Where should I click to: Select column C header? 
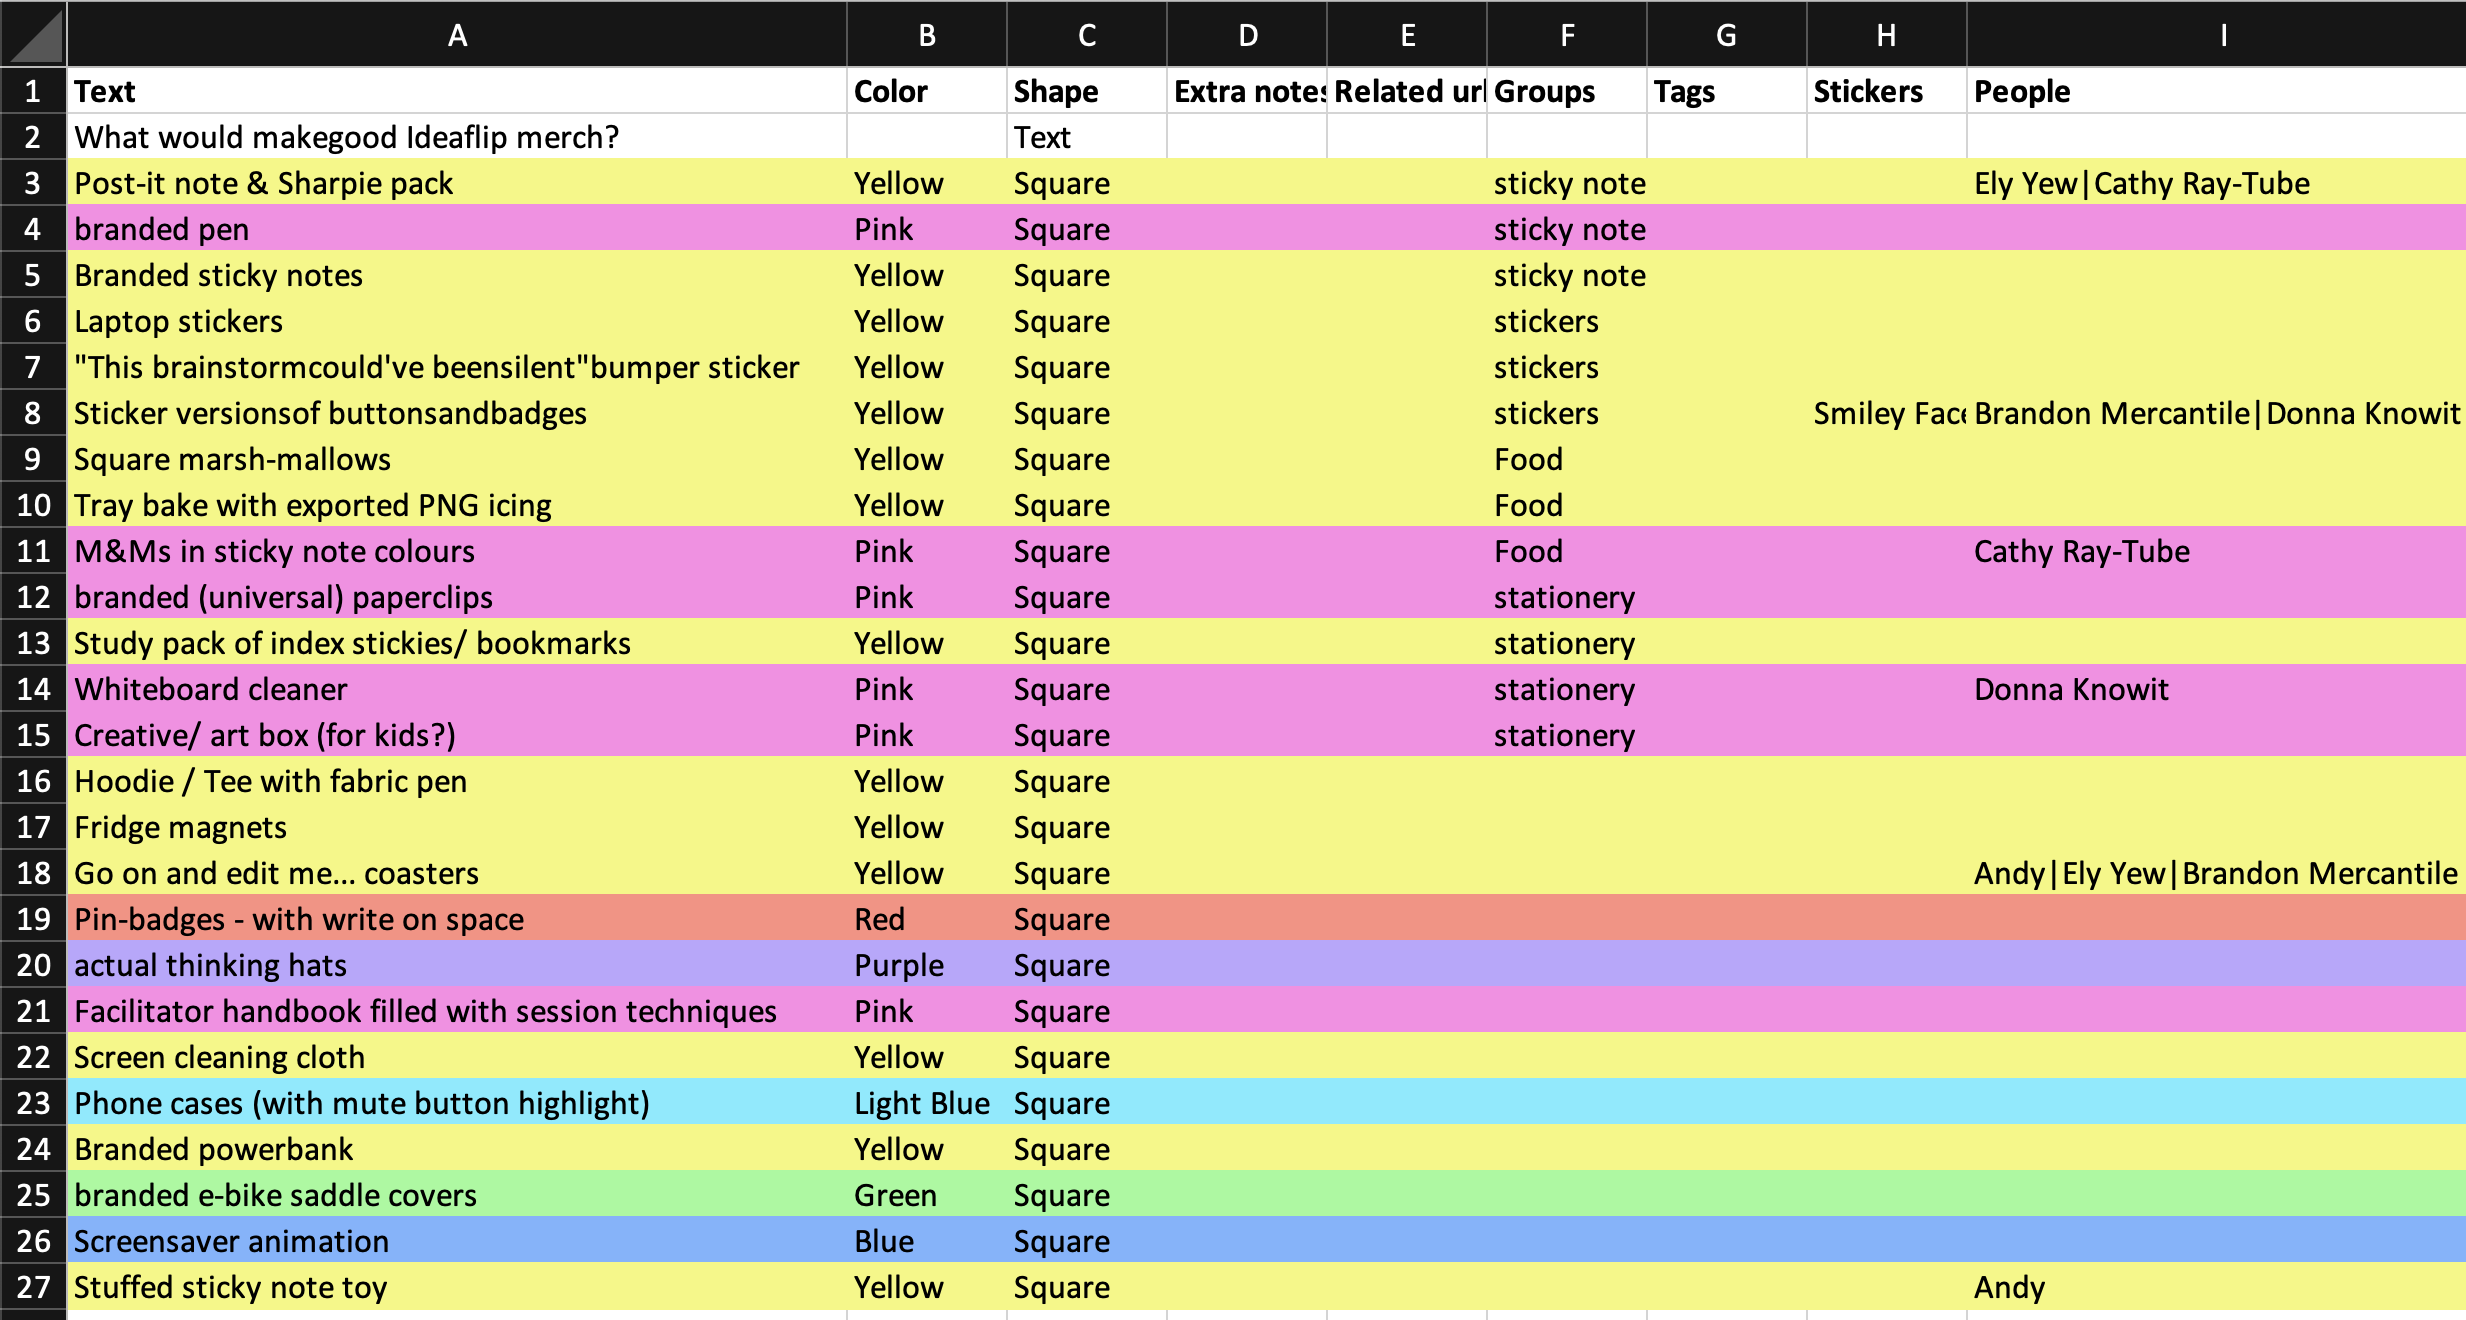click(x=1087, y=35)
